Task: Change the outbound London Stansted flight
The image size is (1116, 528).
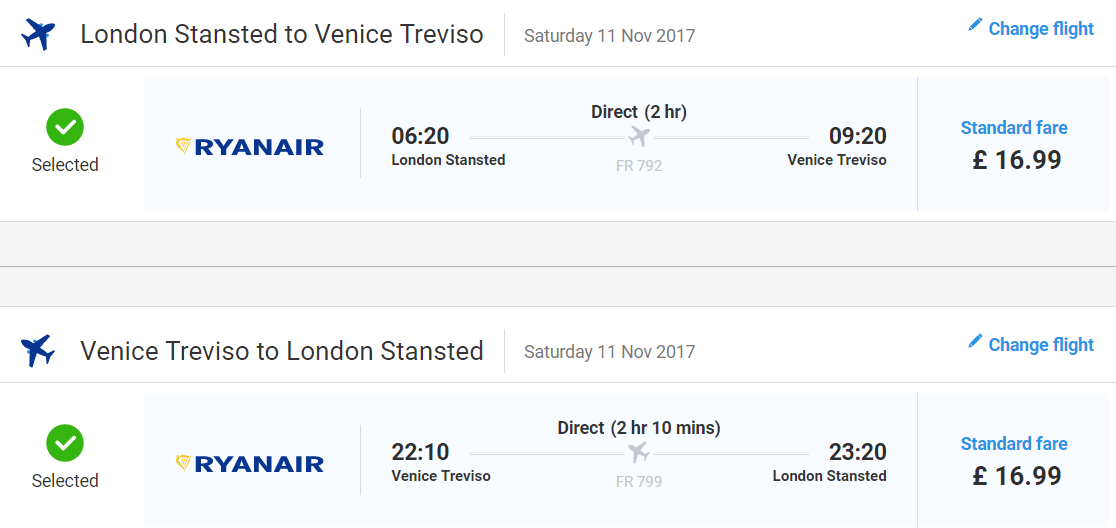Action: 1031,28
